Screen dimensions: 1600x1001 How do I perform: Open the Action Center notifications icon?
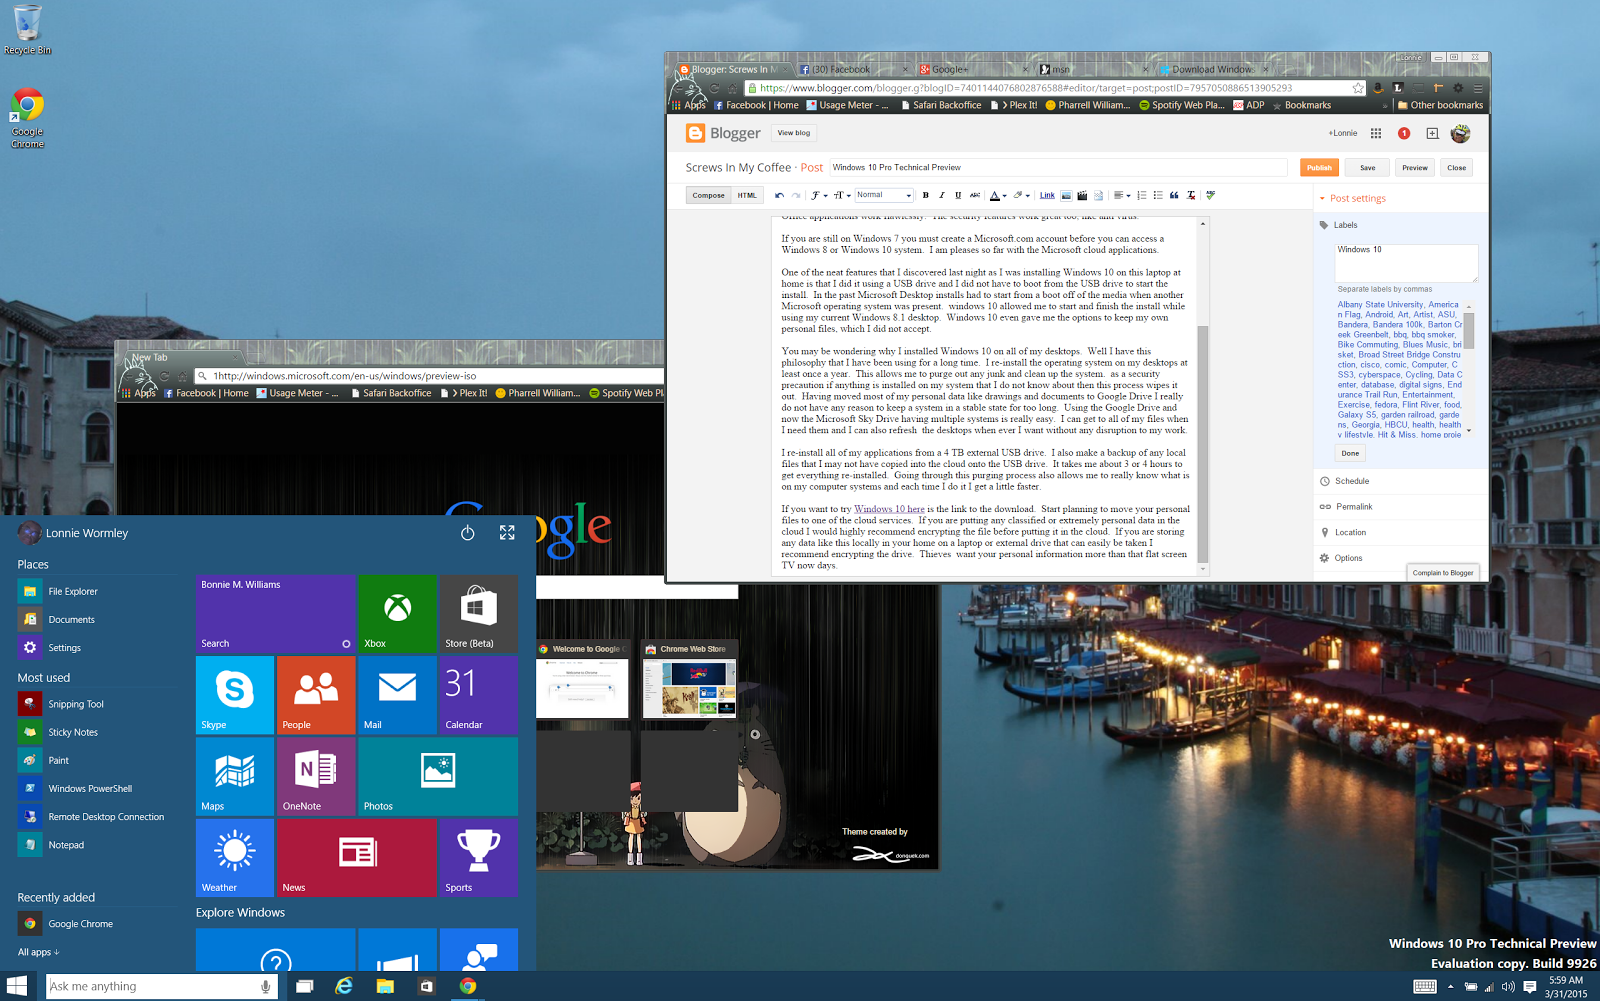(x=1529, y=987)
